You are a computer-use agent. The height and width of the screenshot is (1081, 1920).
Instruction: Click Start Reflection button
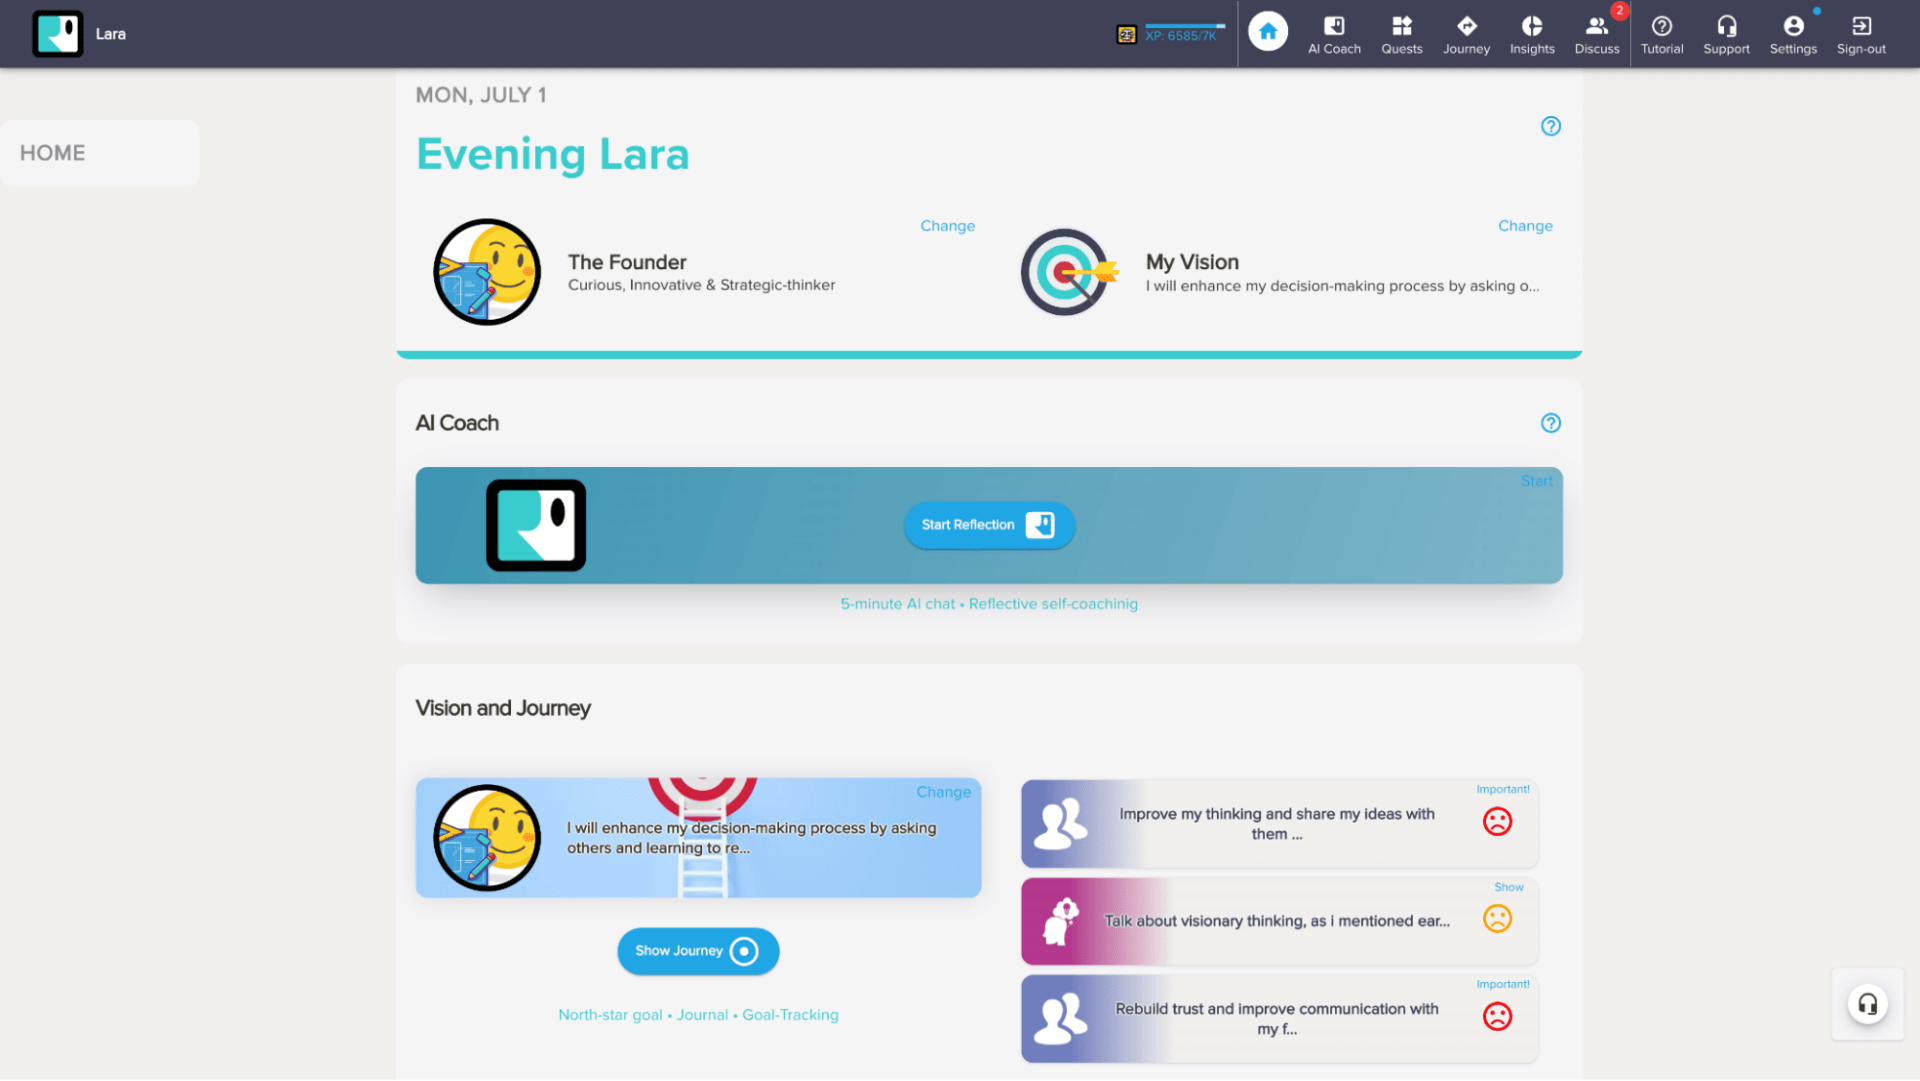point(989,525)
